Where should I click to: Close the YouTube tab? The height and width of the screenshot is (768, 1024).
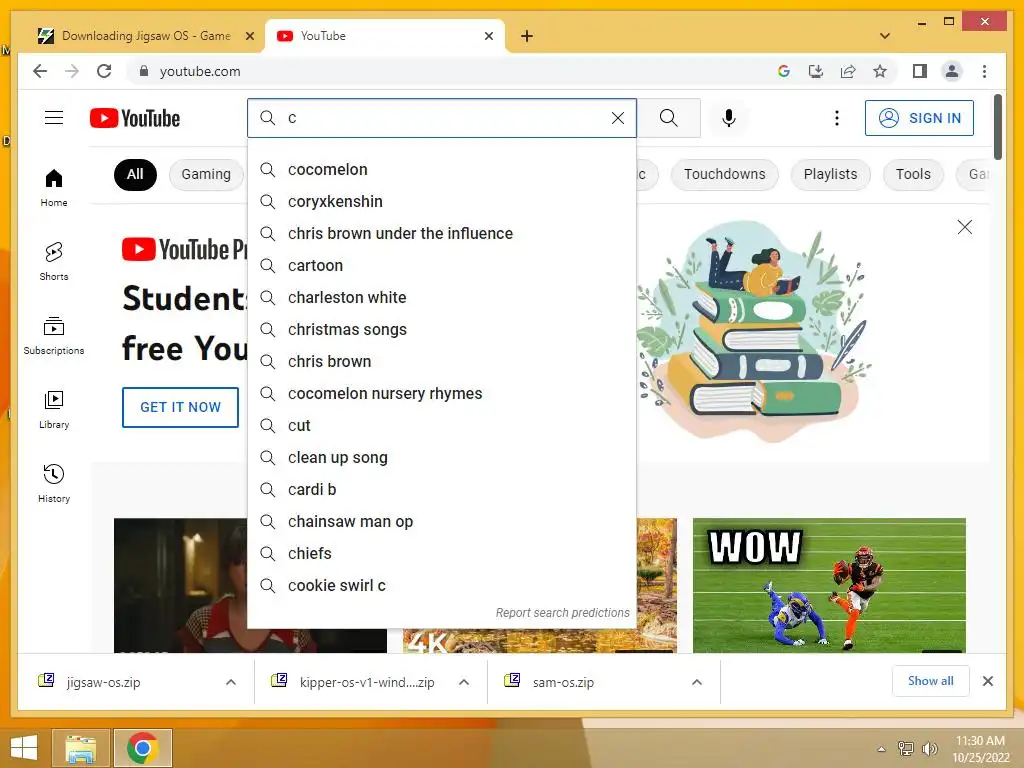pyautogui.click(x=488, y=36)
